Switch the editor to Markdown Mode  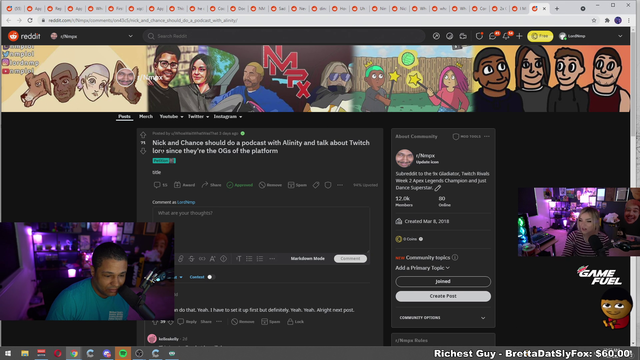pos(307,258)
